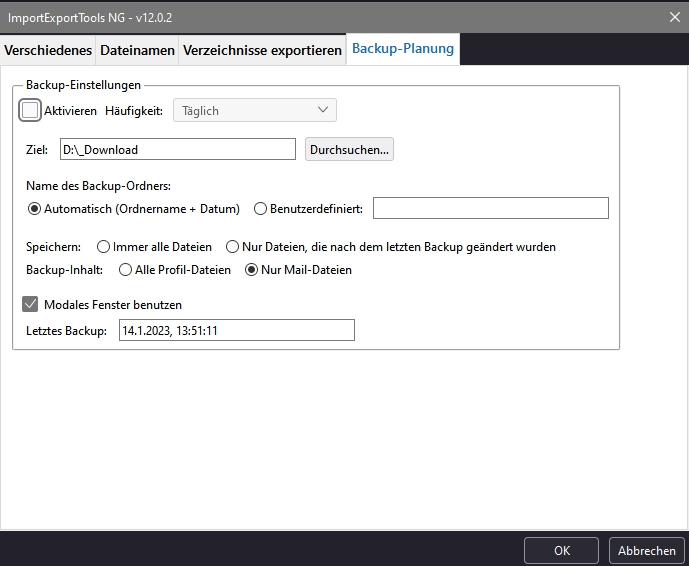Click the custom backup folder name field
Screen dimensions: 689x566
tap(490, 208)
